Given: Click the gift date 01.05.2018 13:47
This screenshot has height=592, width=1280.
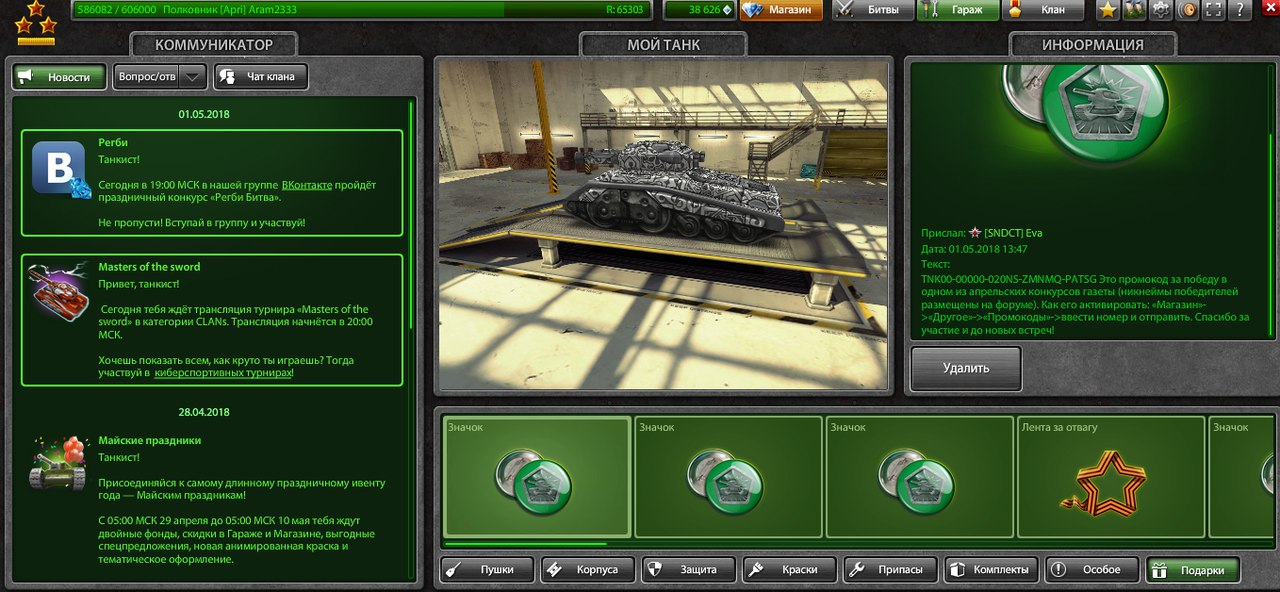Looking at the screenshot, I should pyautogui.click(x=987, y=249).
